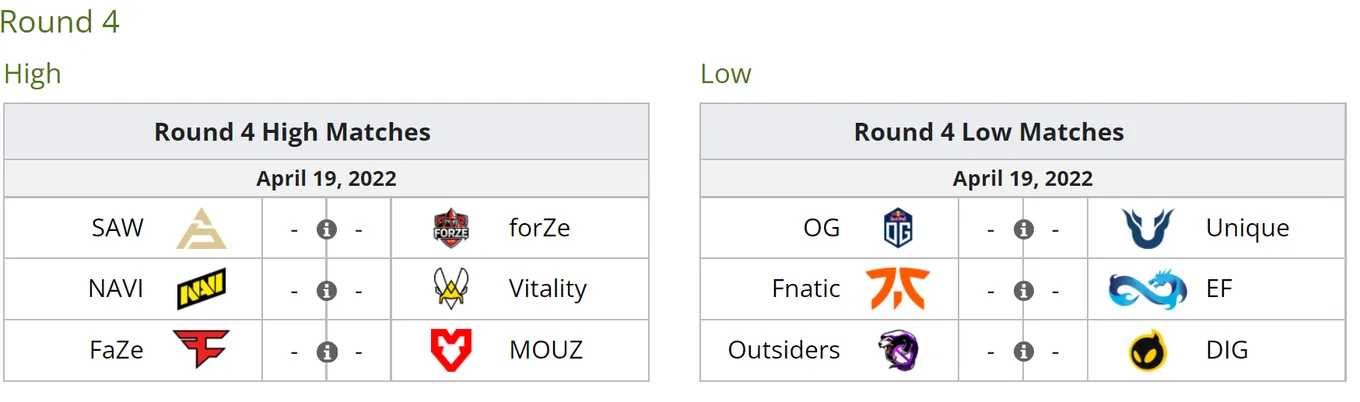
Task: Click the MOUZ heart logo
Action: tap(450, 350)
